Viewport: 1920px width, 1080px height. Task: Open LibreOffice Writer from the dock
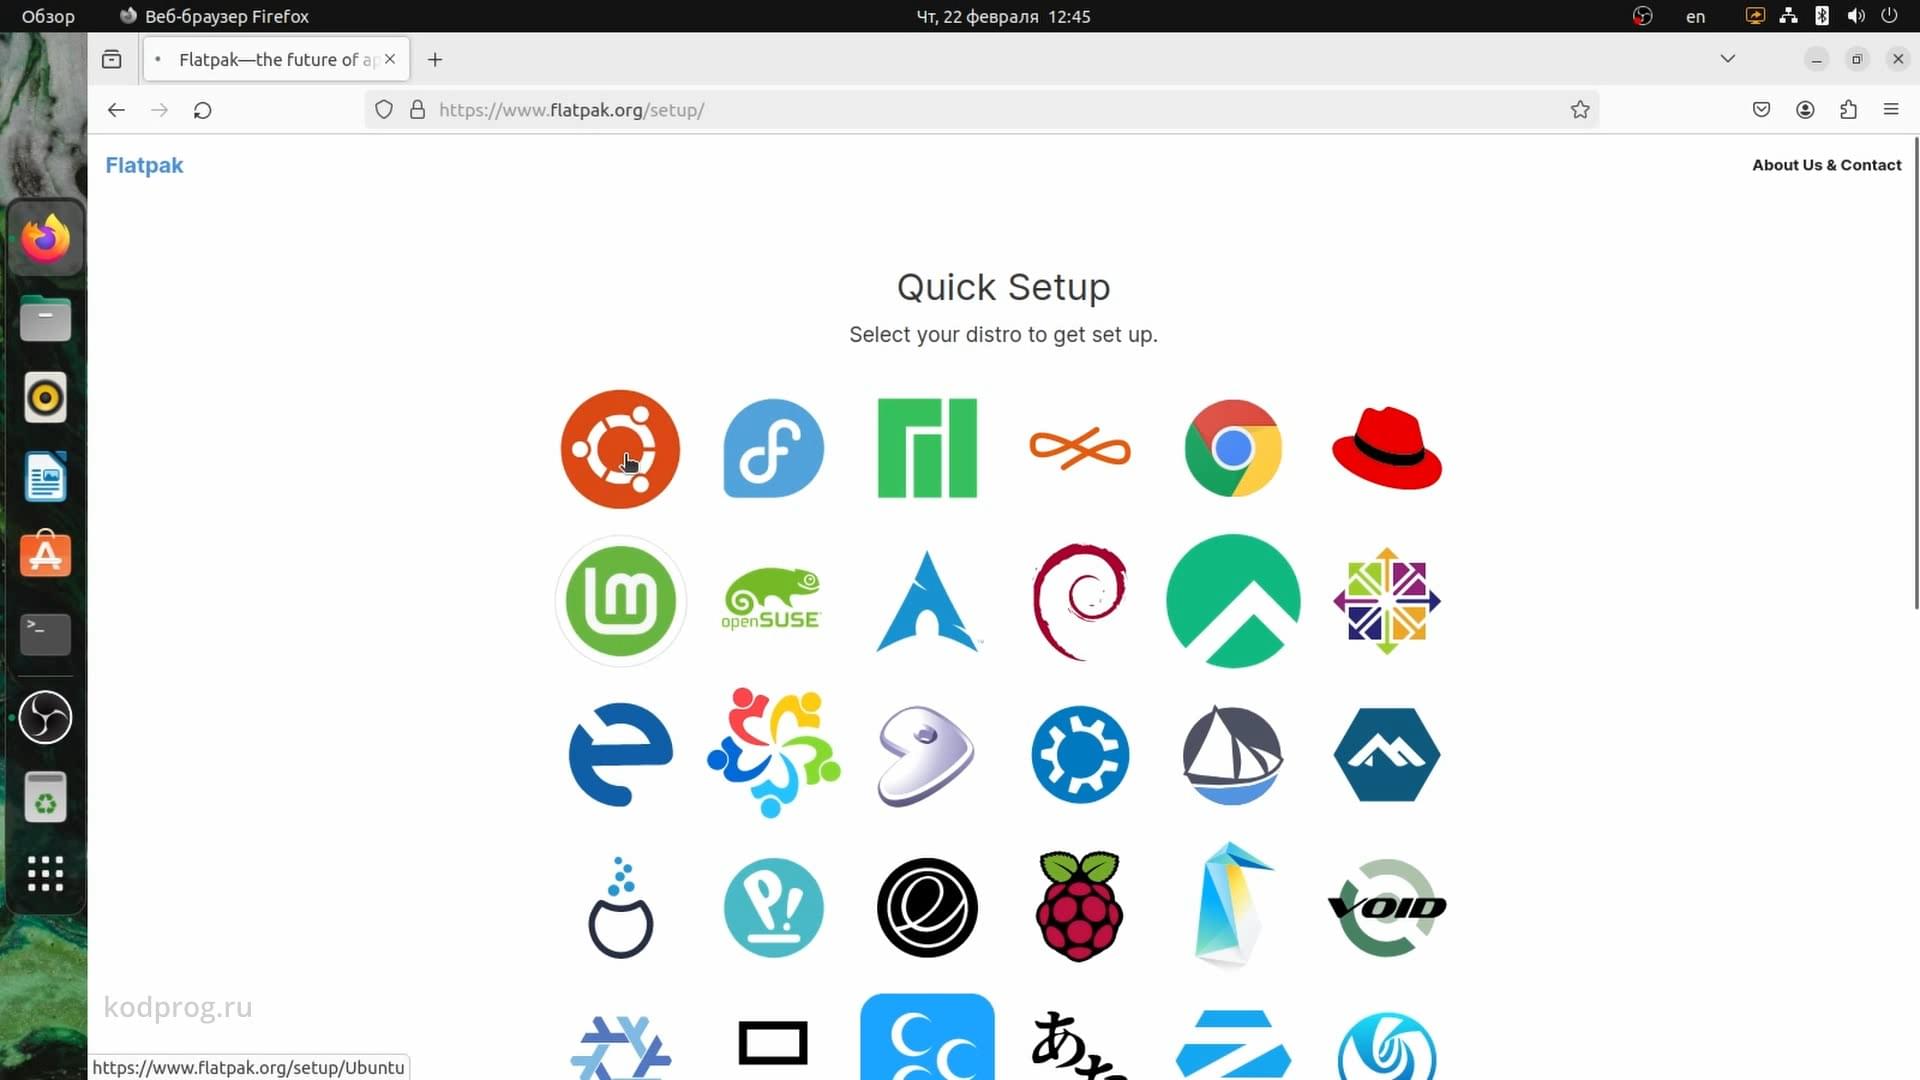click(46, 477)
